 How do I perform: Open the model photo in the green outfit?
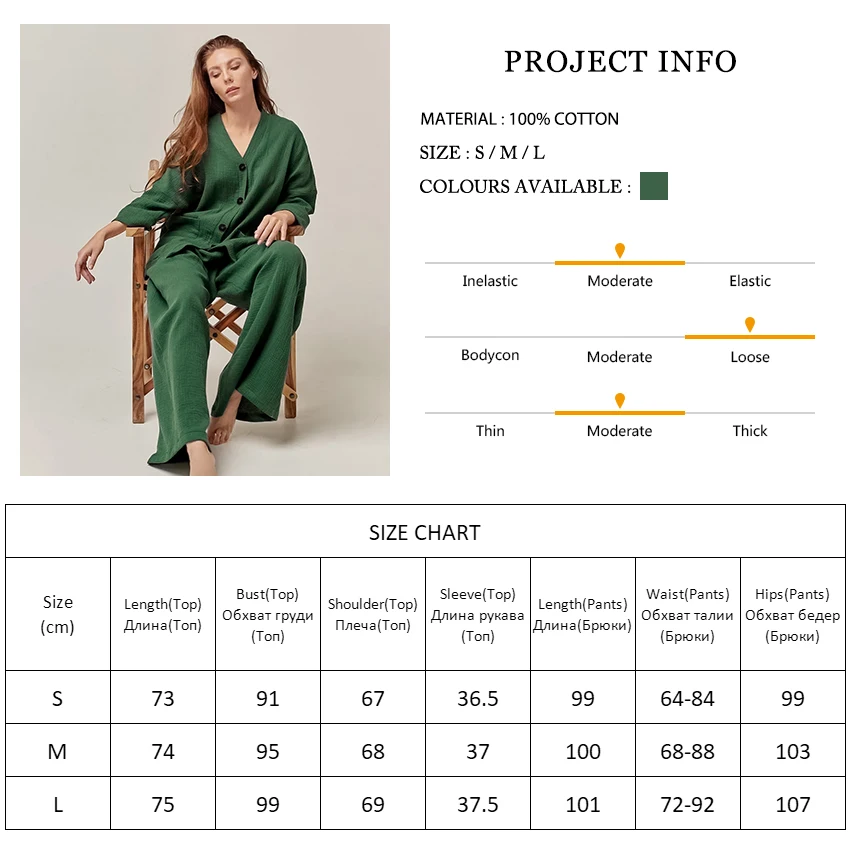tap(205, 250)
